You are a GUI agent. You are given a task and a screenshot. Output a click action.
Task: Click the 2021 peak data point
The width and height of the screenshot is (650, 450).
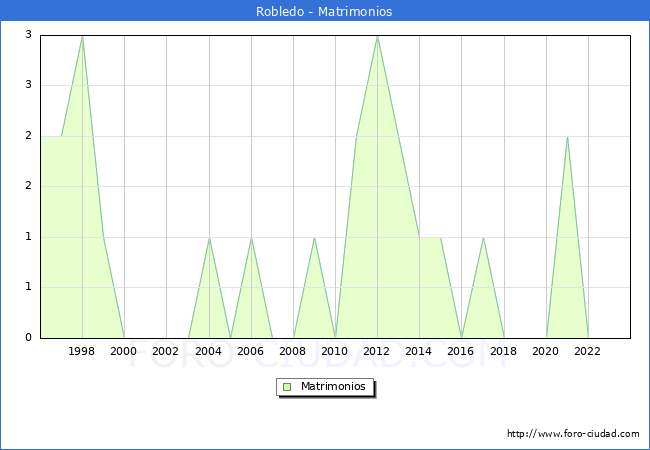coord(567,137)
